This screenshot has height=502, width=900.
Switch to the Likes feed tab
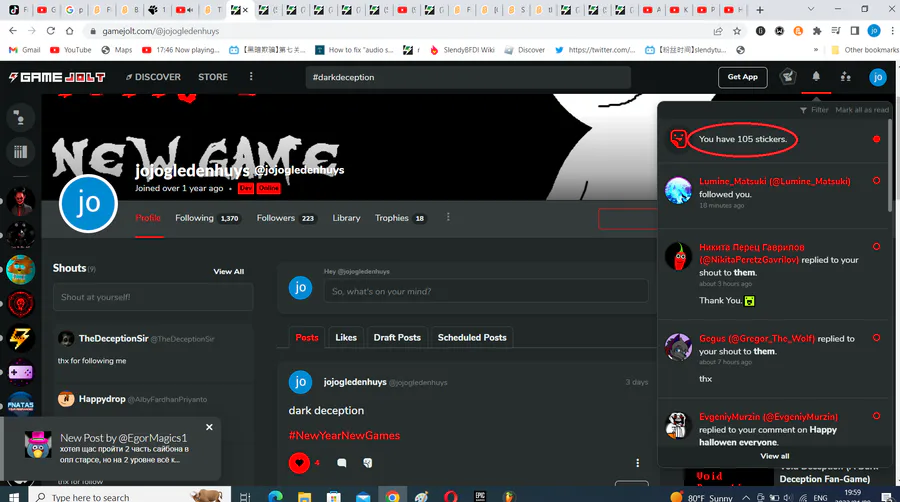click(x=346, y=337)
